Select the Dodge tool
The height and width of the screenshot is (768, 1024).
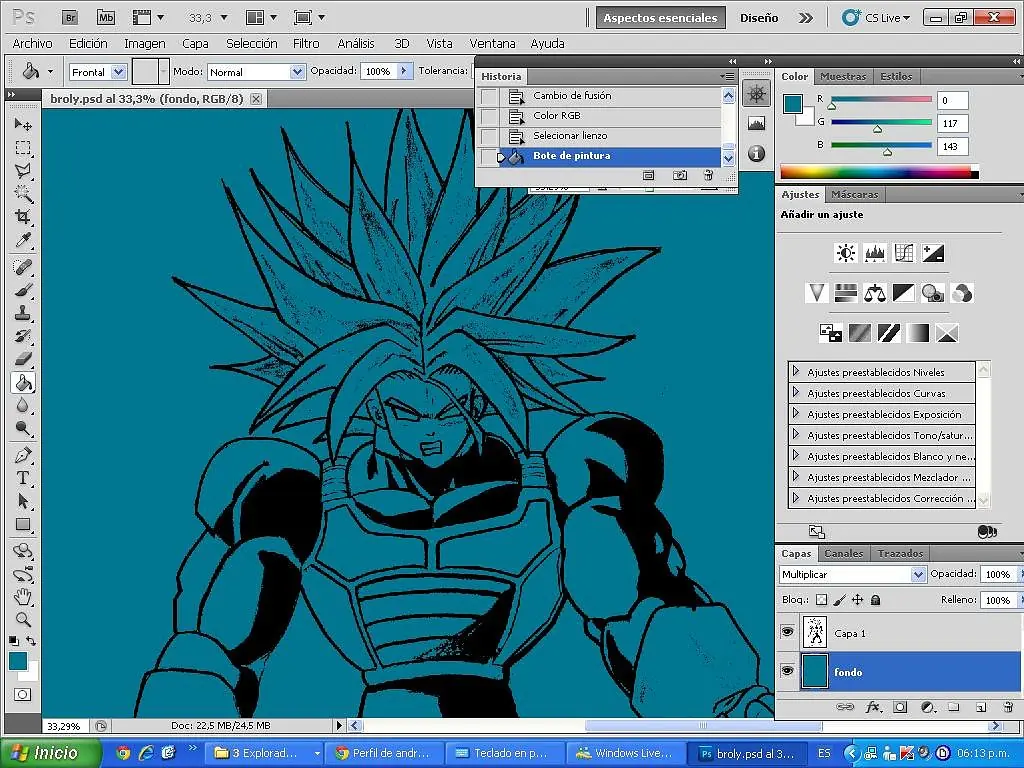coord(23,428)
